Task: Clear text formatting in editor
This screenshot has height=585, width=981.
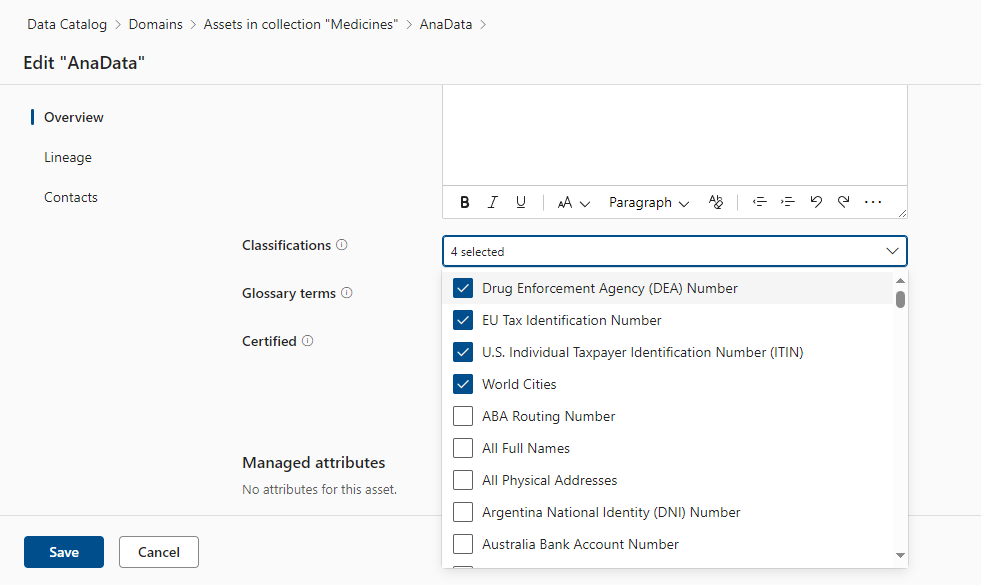Action: (716, 202)
